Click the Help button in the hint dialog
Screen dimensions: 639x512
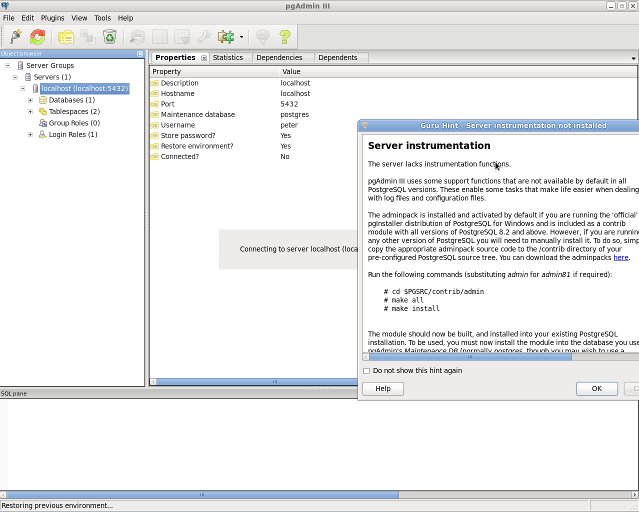[382, 389]
